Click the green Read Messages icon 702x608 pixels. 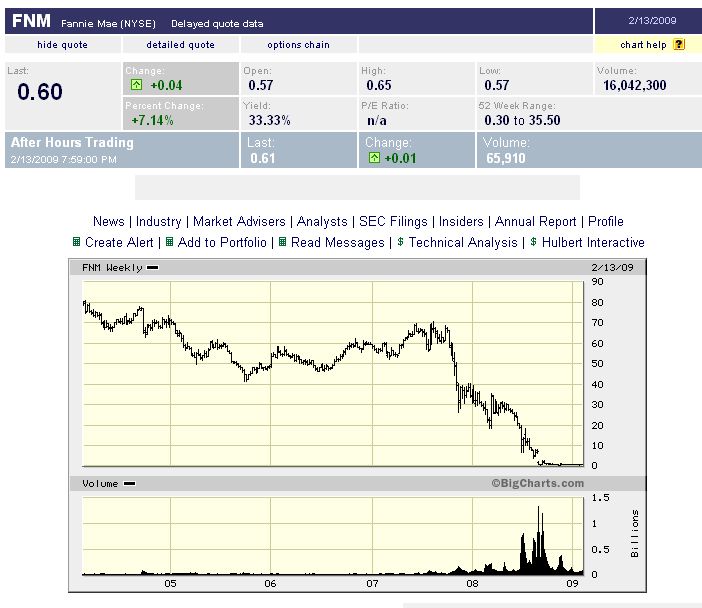pos(283,242)
